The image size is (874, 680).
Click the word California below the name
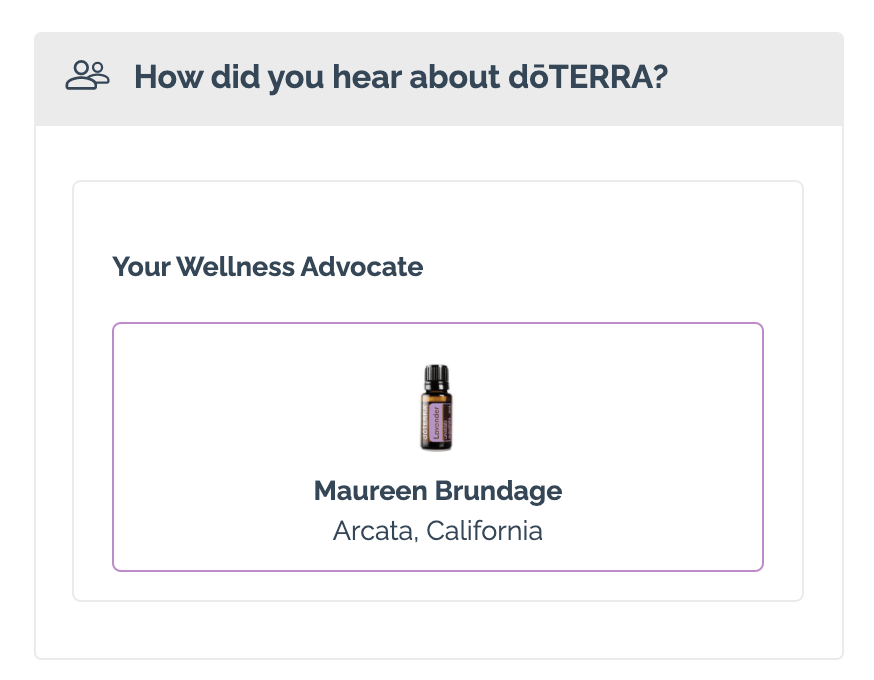[484, 531]
